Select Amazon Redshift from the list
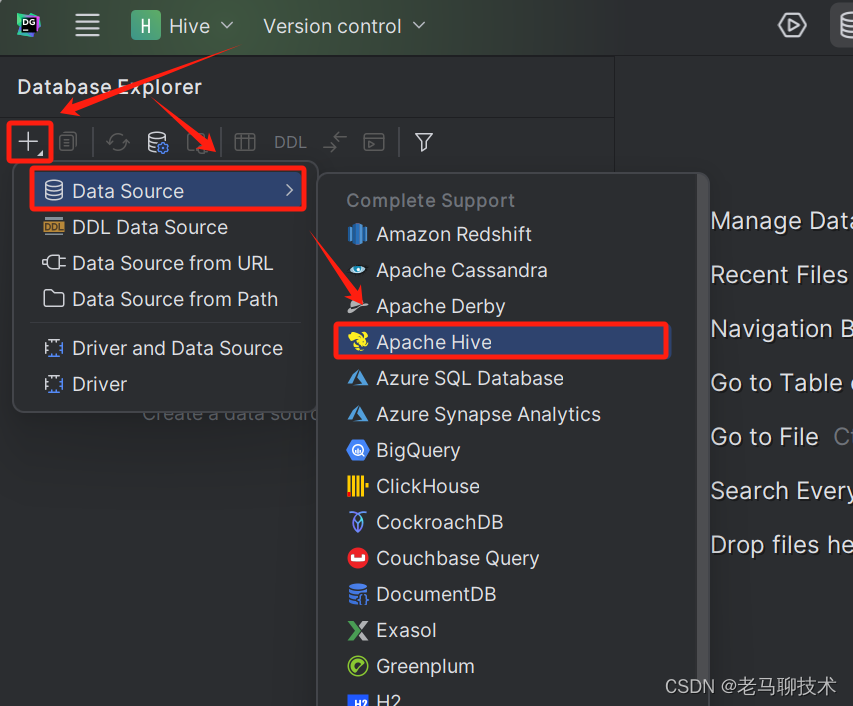Image resolution: width=853 pixels, height=706 pixels. (503, 234)
